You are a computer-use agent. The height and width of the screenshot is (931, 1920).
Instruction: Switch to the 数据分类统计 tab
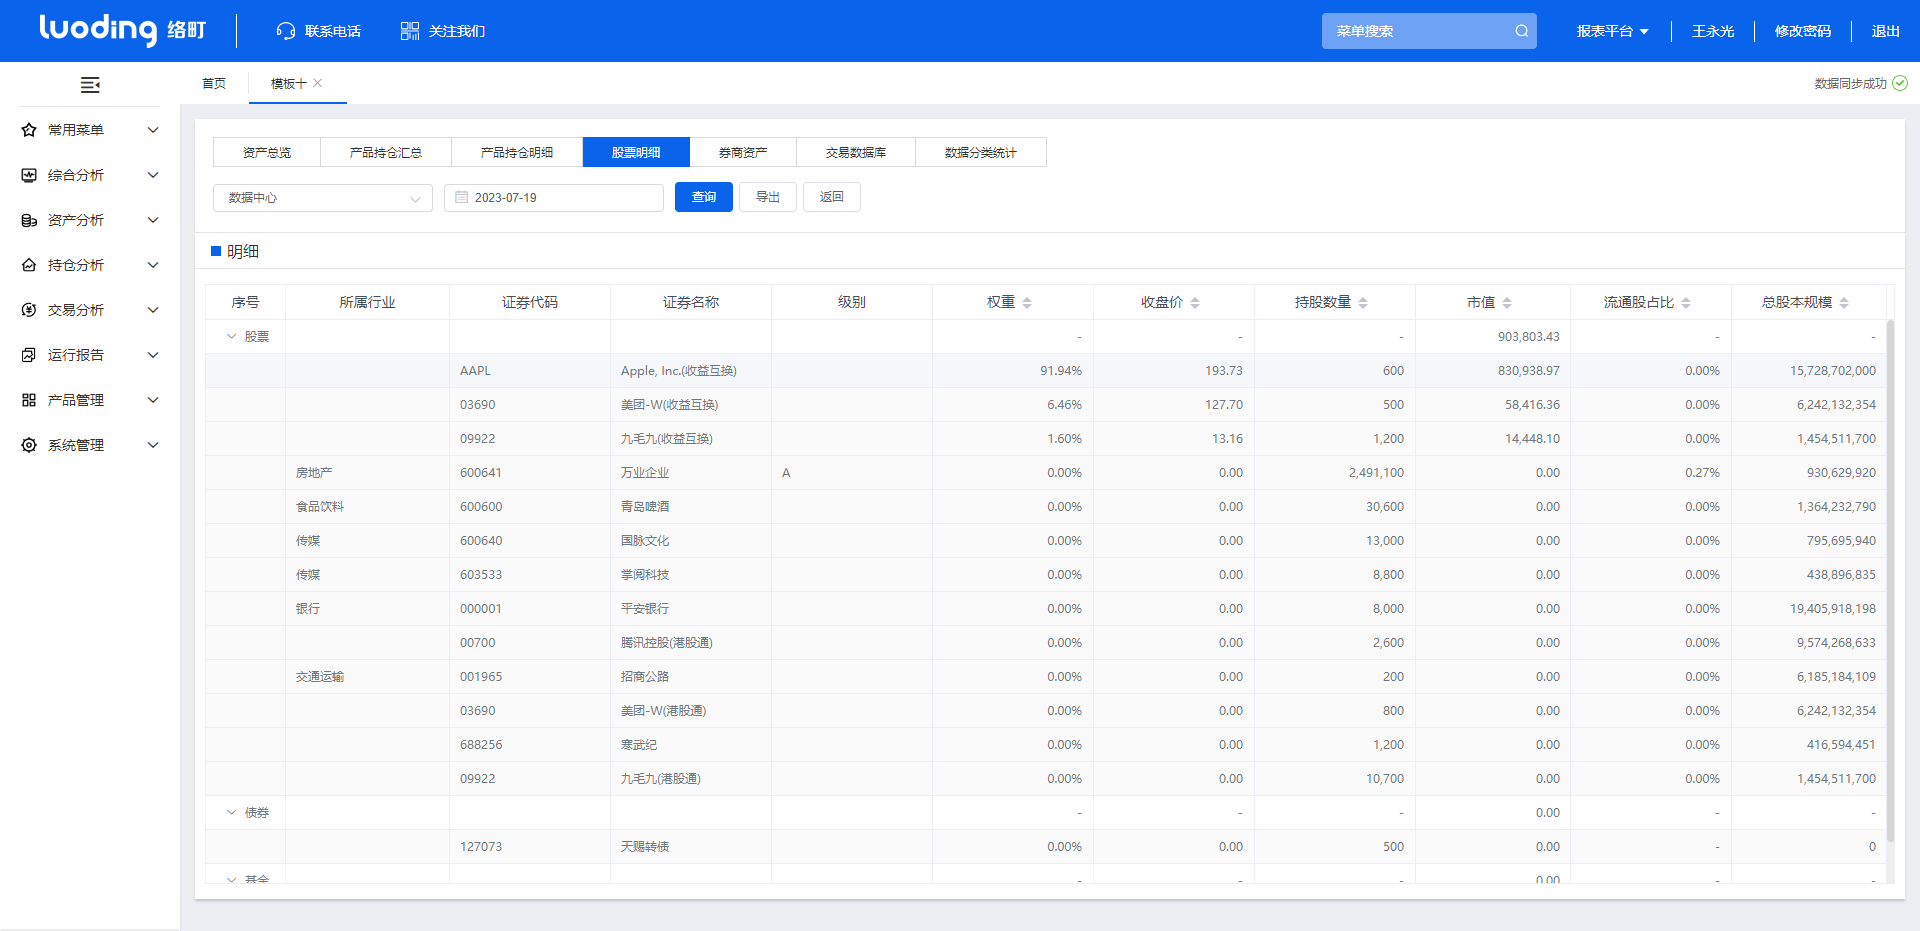pos(981,153)
